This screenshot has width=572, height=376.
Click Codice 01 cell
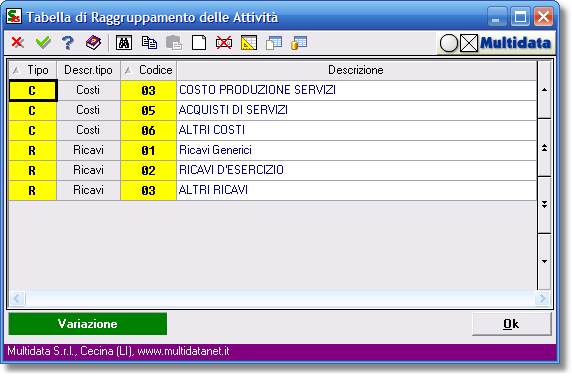pyautogui.click(x=148, y=150)
